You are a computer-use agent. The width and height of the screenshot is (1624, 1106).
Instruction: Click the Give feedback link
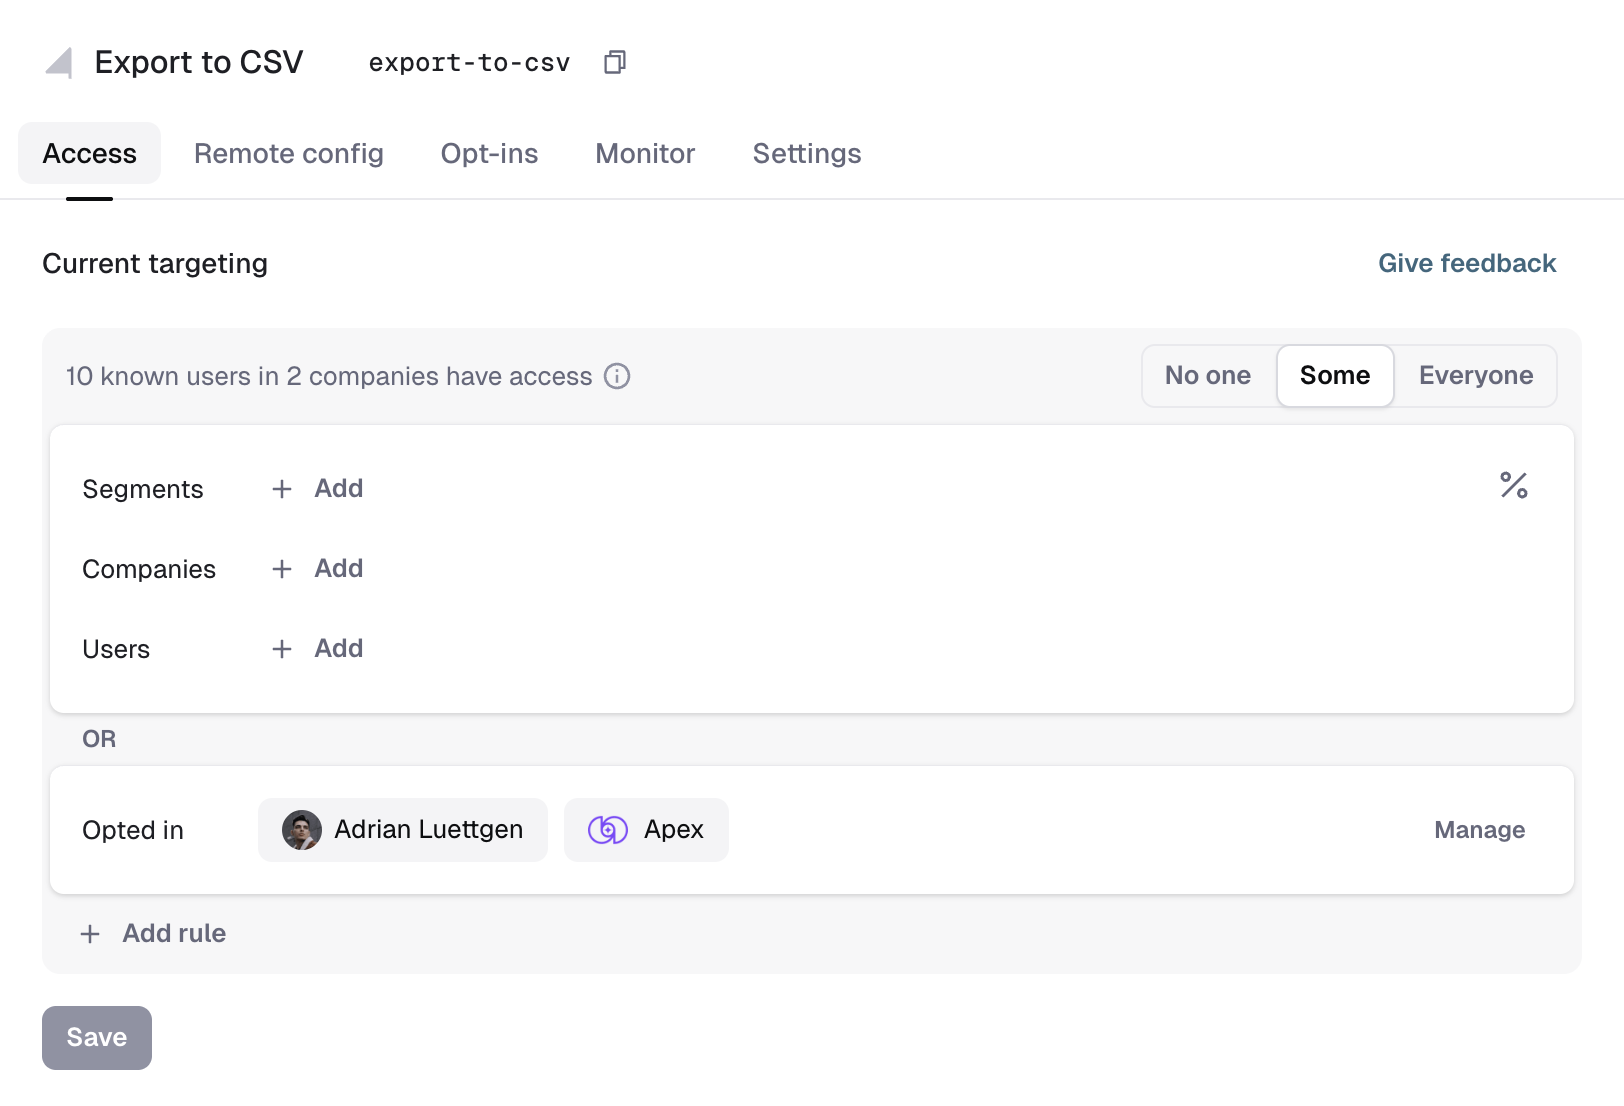[1467, 264]
